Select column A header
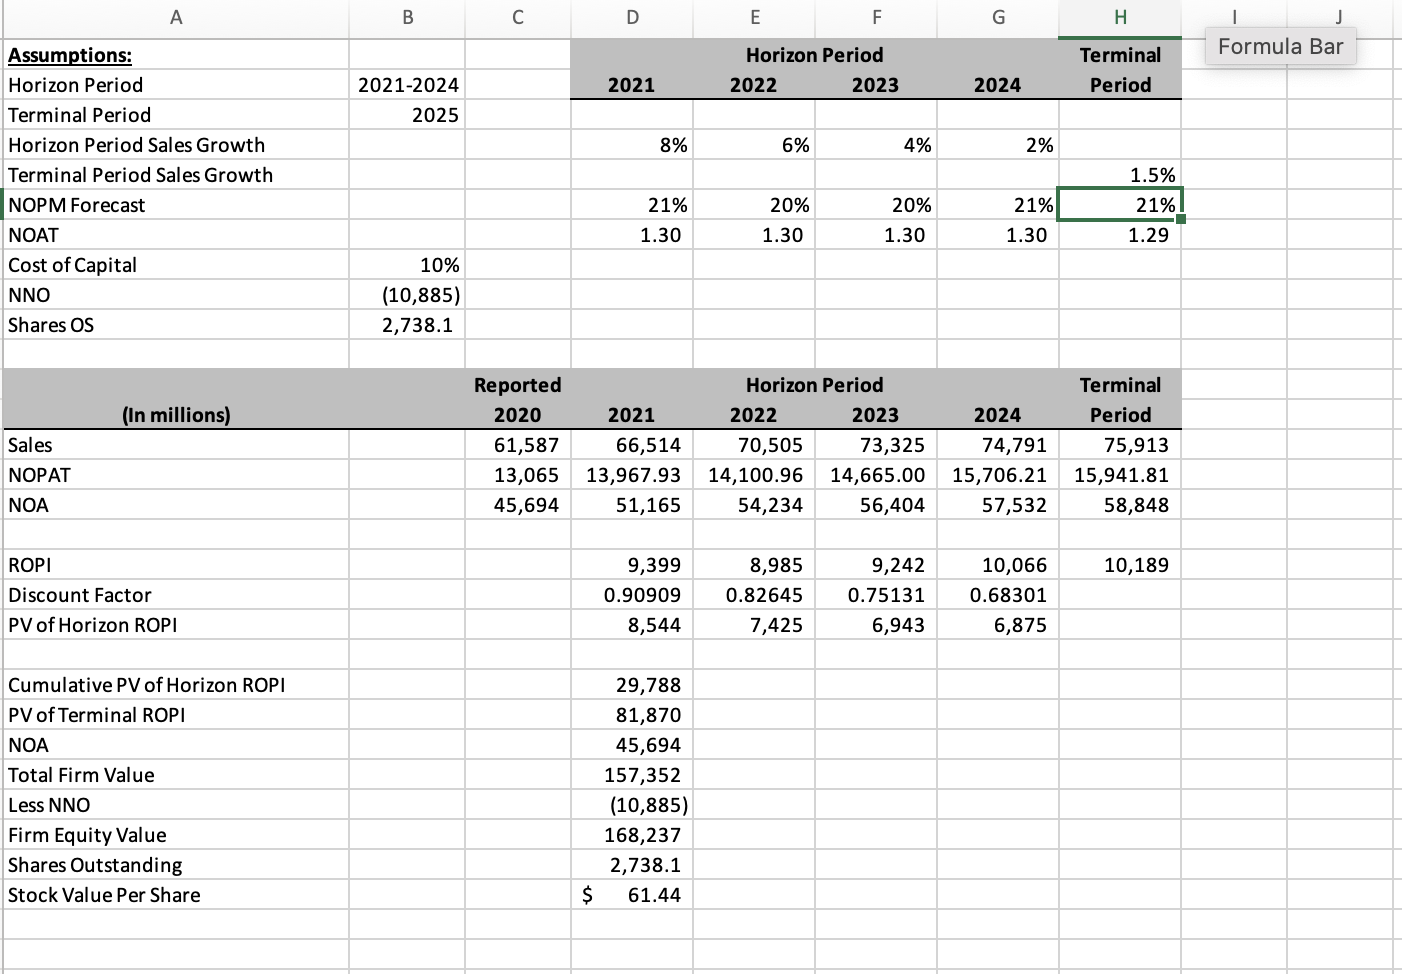Viewport: 1402px width, 974px height. [176, 17]
